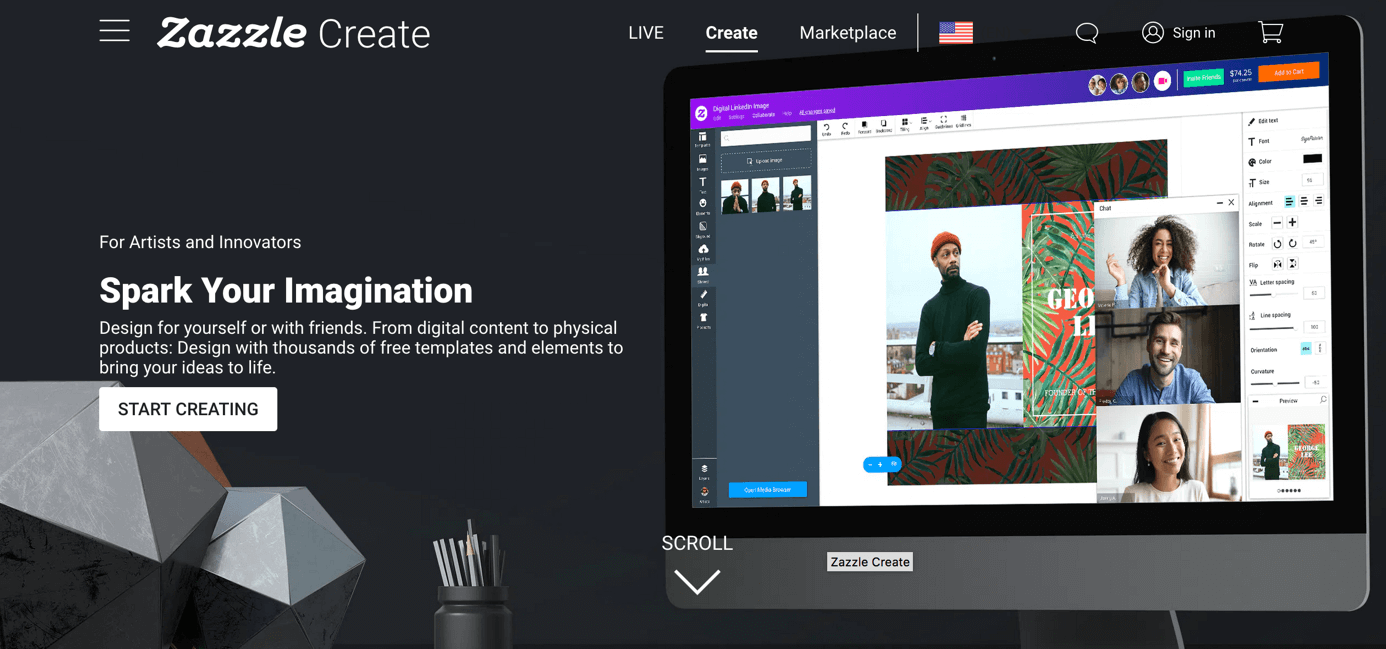Viewport: 1386px width, 649px height.
Task: Close the Chat window in mockup
Action: 1231,202
